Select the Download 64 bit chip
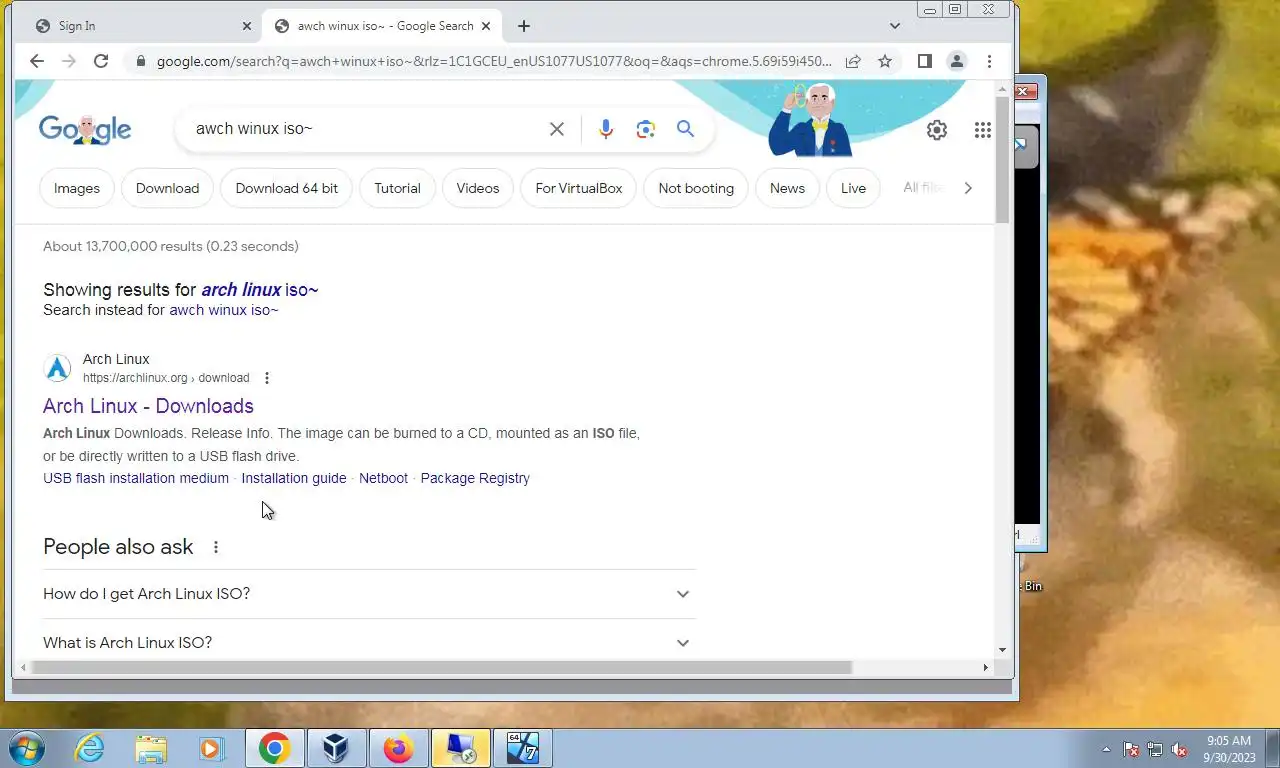The image size is (1280, 768). [287, 188]
